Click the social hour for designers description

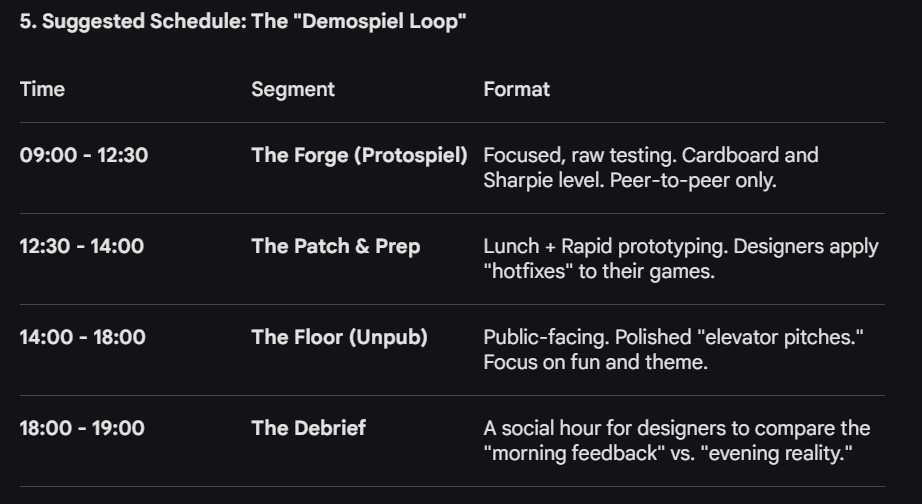tap(677, 440)
